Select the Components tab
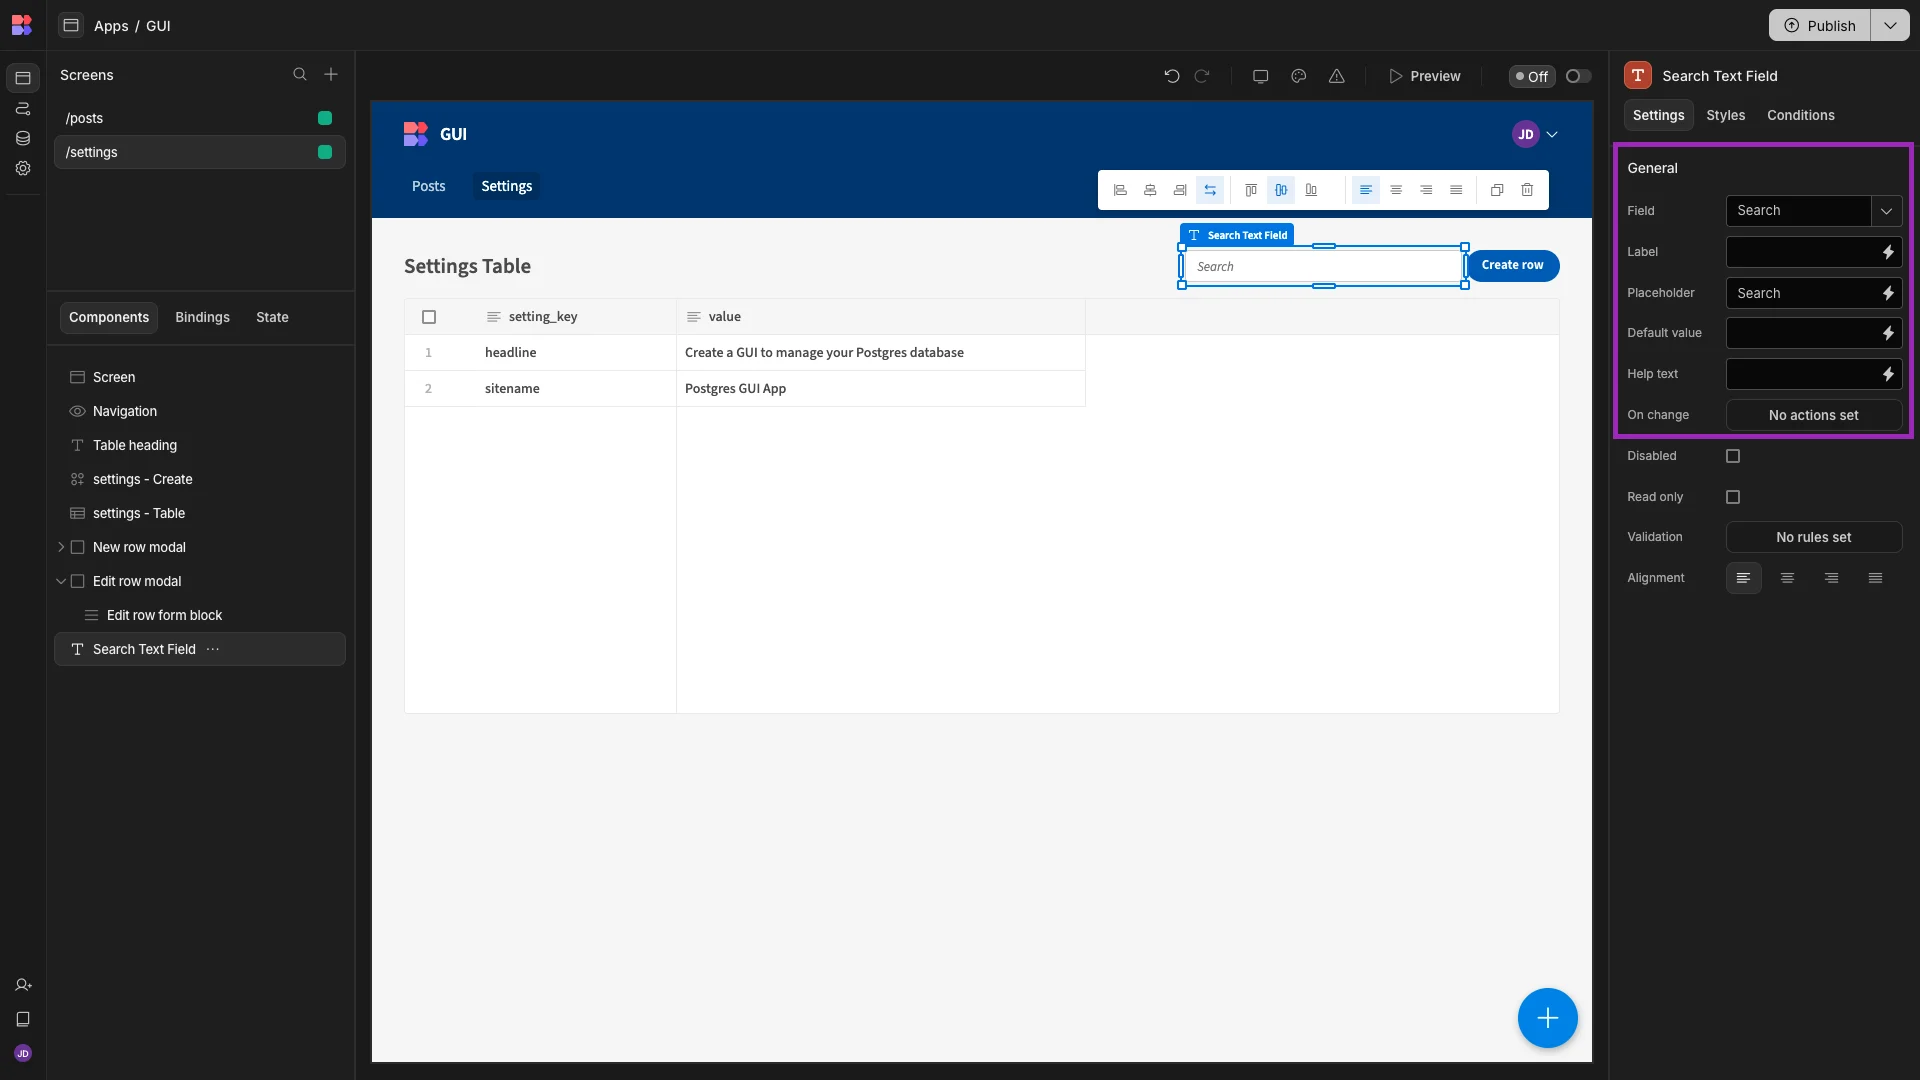The image size is (1920, 1080). coord(109,317)
